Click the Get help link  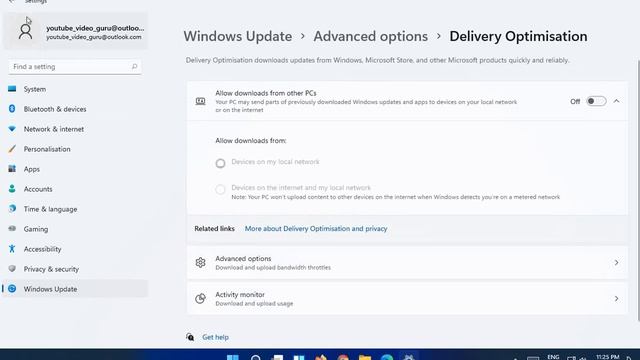(x=216, y=337)
